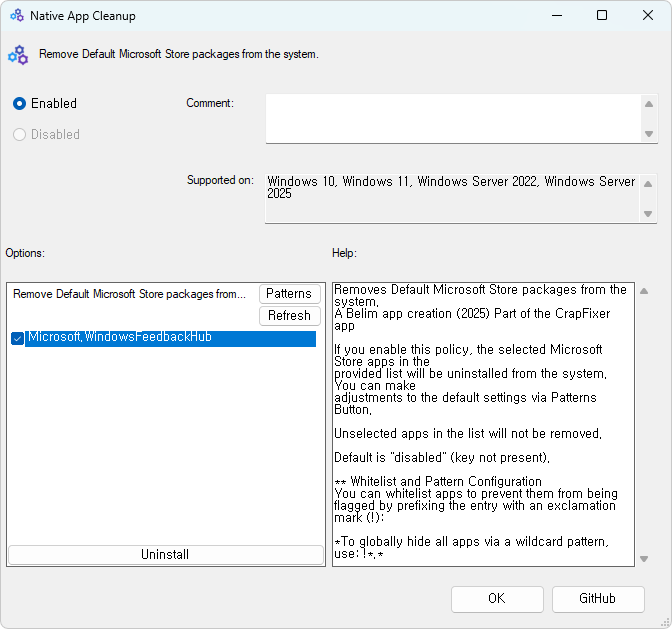The height and width of the screenshot is (629, 672).
Task: Click the policy header icon beside the Remove Default description
Action: (x=18, y=55)
